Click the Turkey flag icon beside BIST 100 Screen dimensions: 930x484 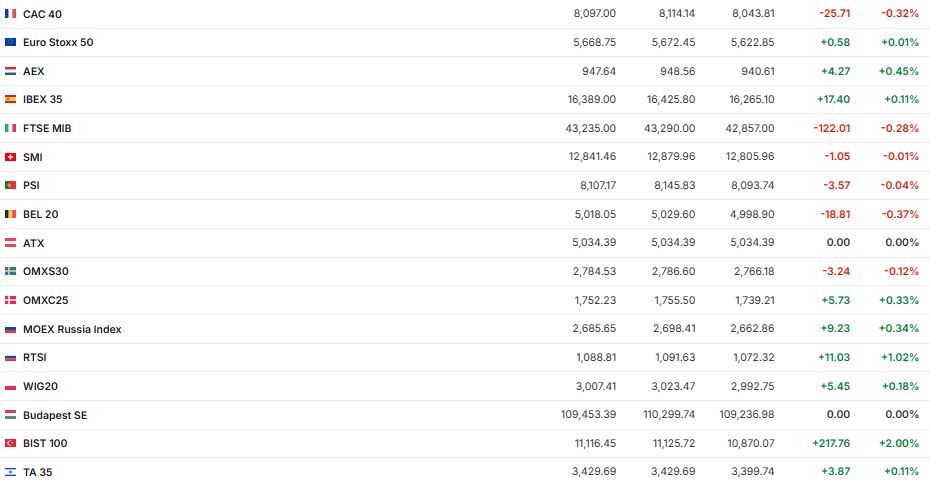[10, 443]
